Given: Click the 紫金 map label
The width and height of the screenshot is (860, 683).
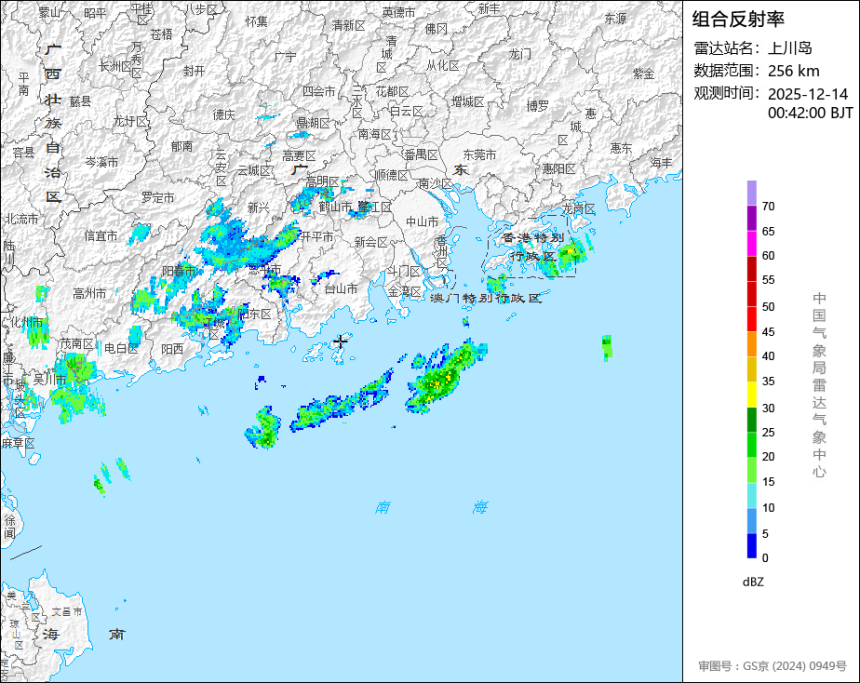Looking at the screenshot, I should [644, 73].
